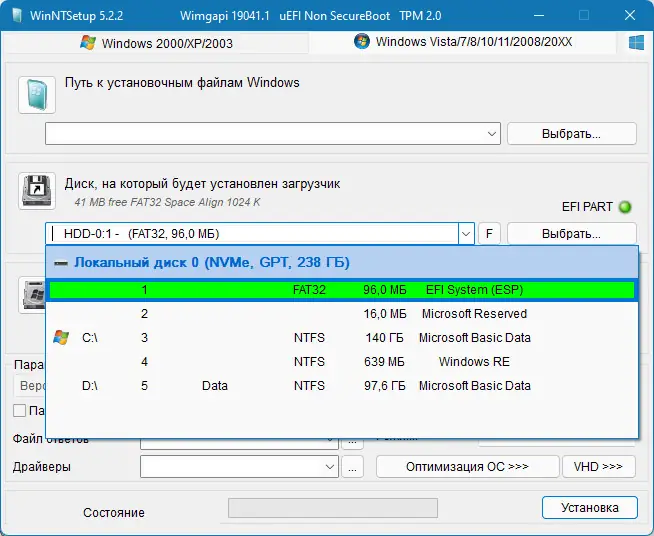Click Wimgapi 19041.1 text in title bar

(225, 16)
